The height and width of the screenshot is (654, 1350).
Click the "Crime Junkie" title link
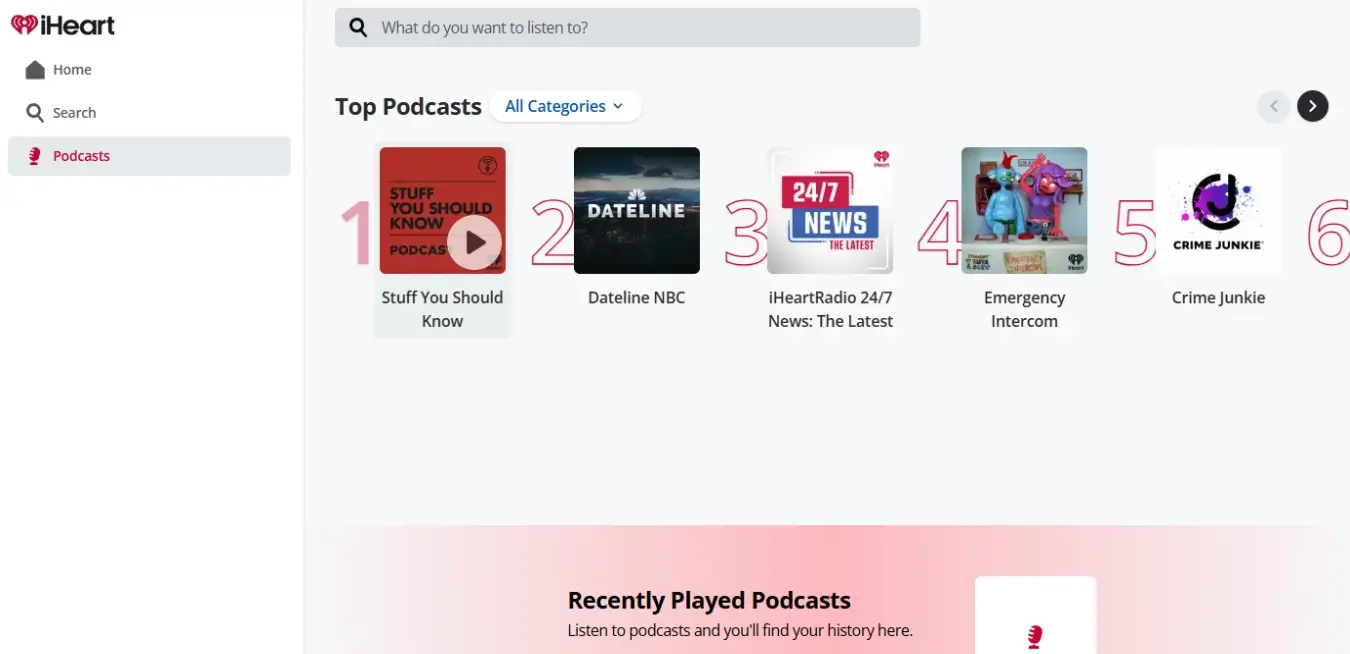point(1218,298)
